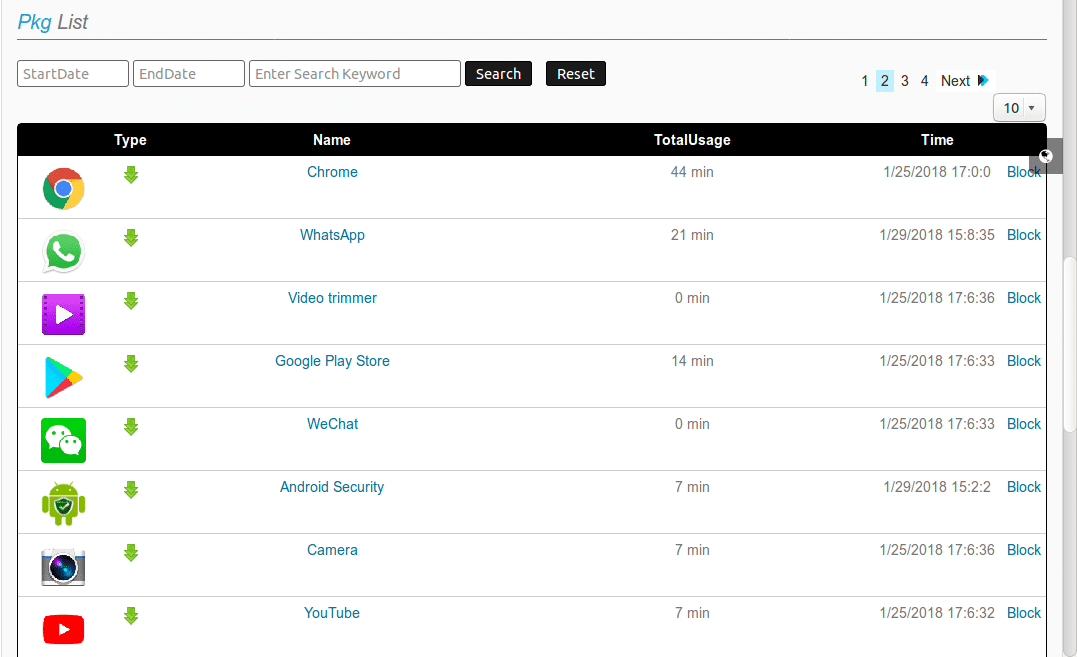Open the Video trimmer name link

point(332,298)
